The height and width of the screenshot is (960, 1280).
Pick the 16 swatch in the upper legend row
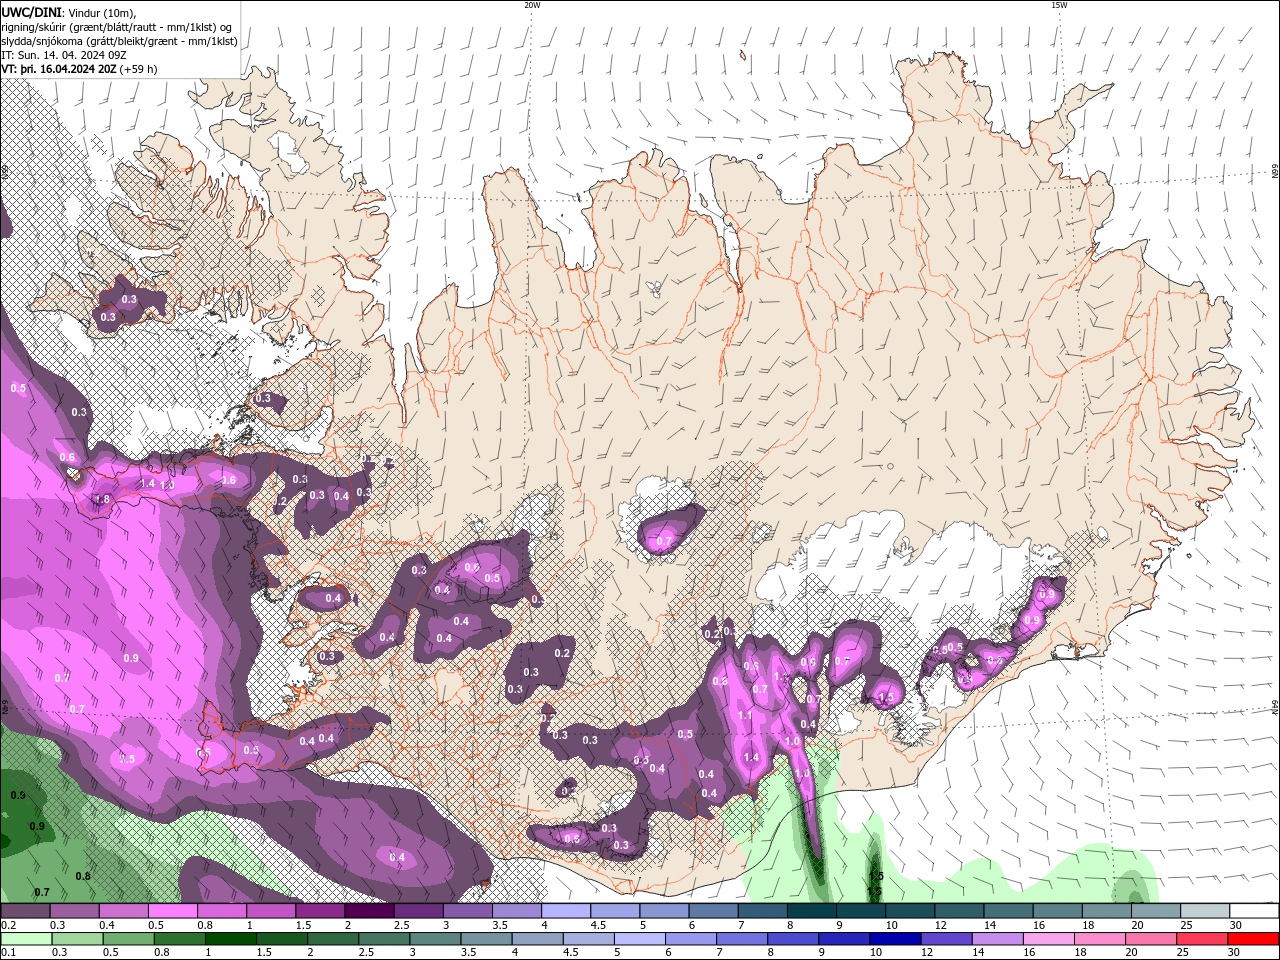(x=1058, y=911)
